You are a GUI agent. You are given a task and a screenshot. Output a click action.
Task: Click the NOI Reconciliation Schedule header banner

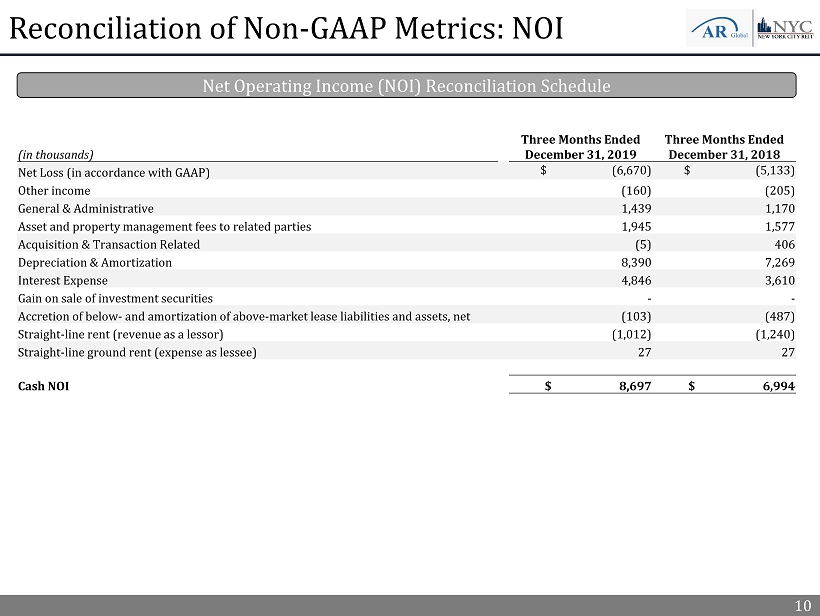(406, 85)
